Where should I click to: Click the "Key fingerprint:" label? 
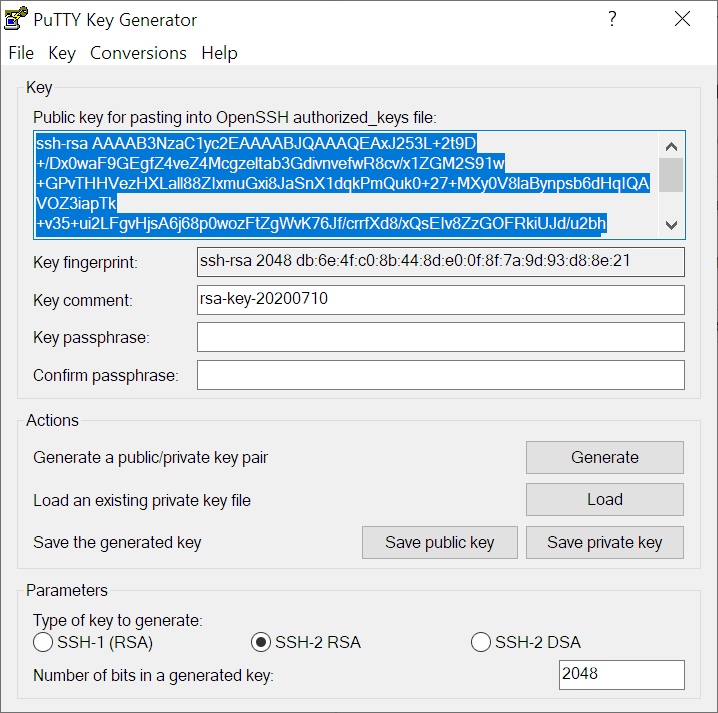(85, 263)
